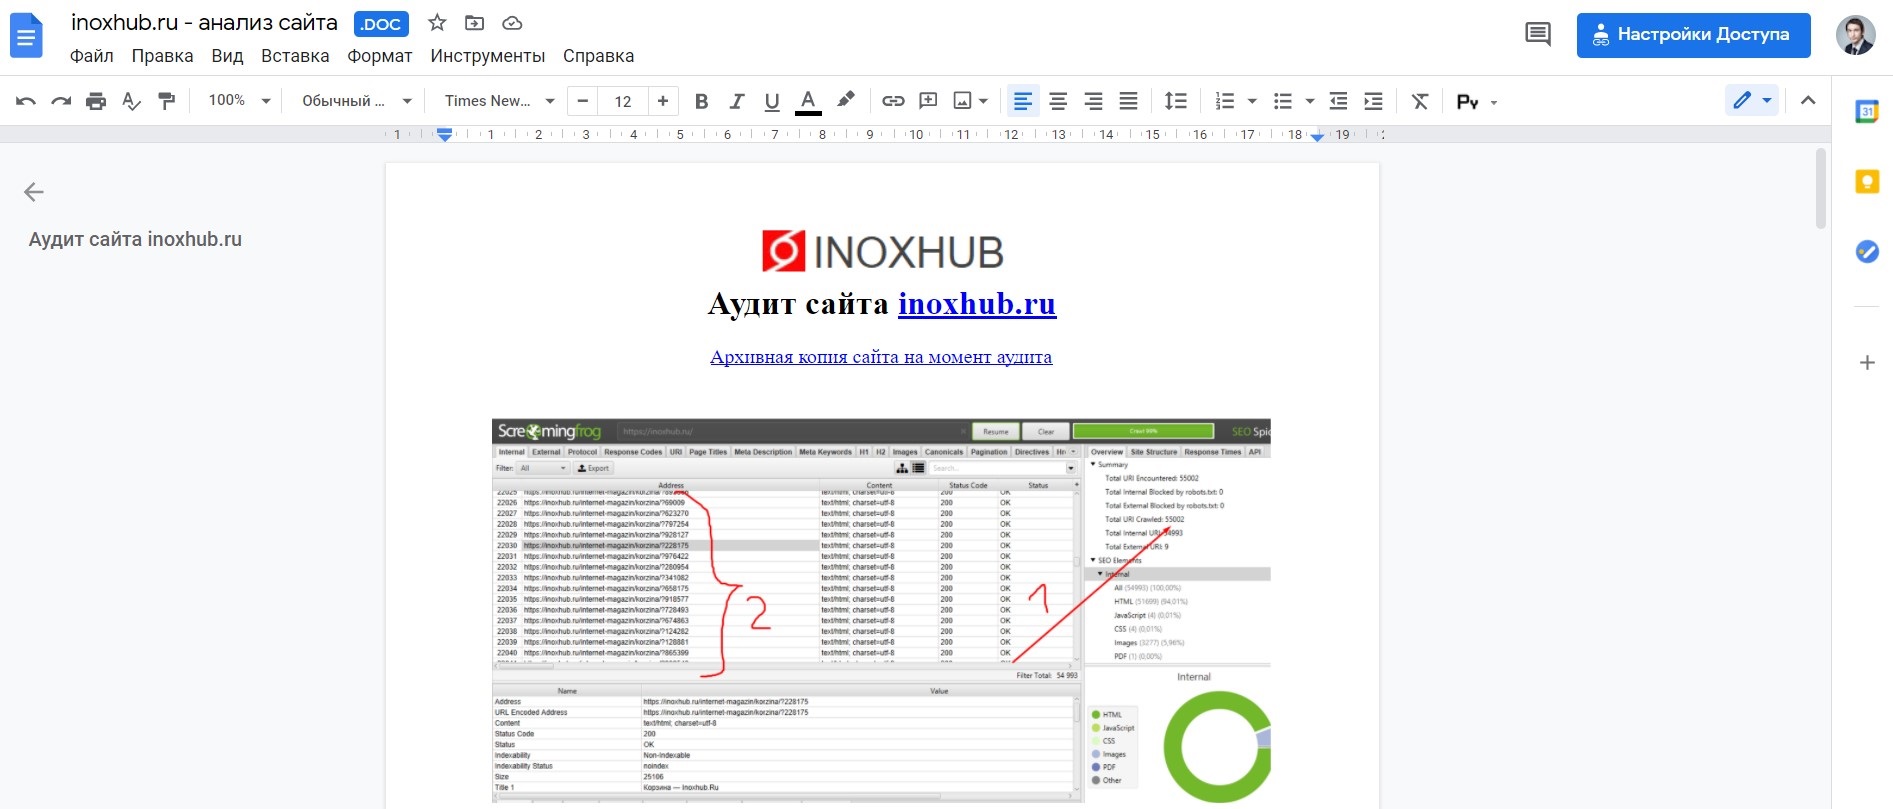The image size is (1893, 809).
Task: Open Docs home icon
Action: click(x=26, y=36)
